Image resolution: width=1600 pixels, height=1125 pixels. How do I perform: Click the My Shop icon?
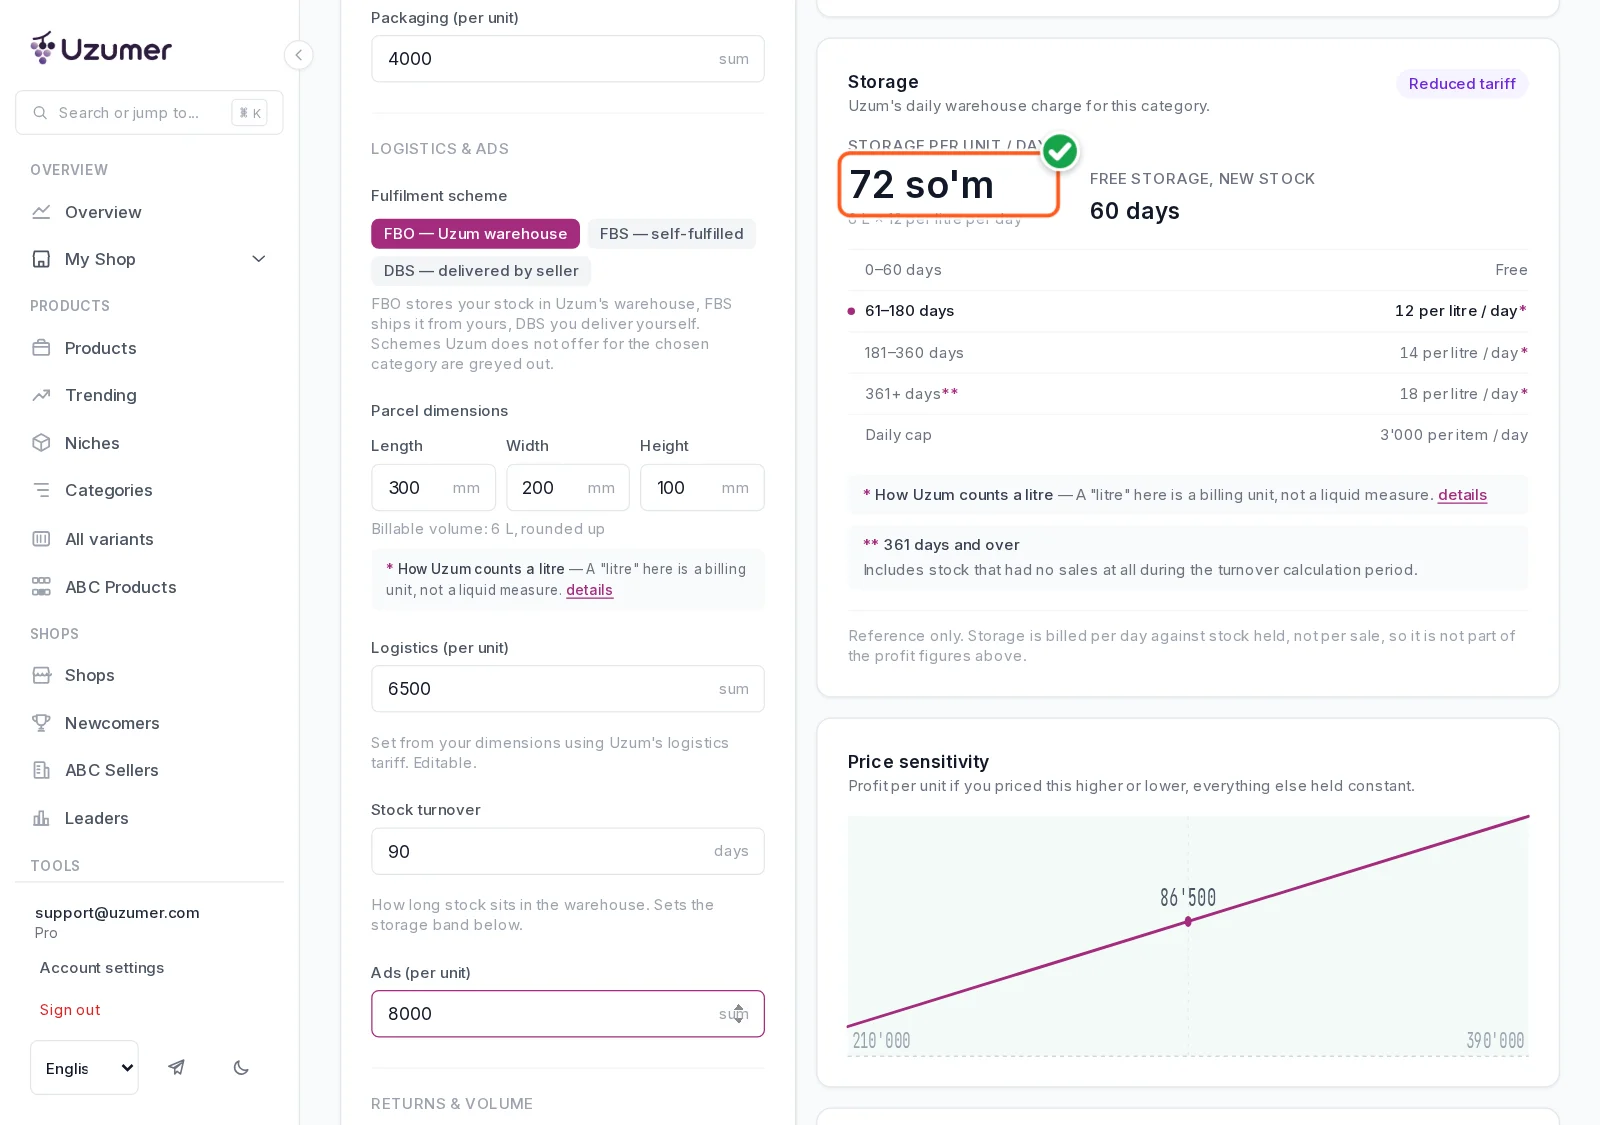pos(41,259)
